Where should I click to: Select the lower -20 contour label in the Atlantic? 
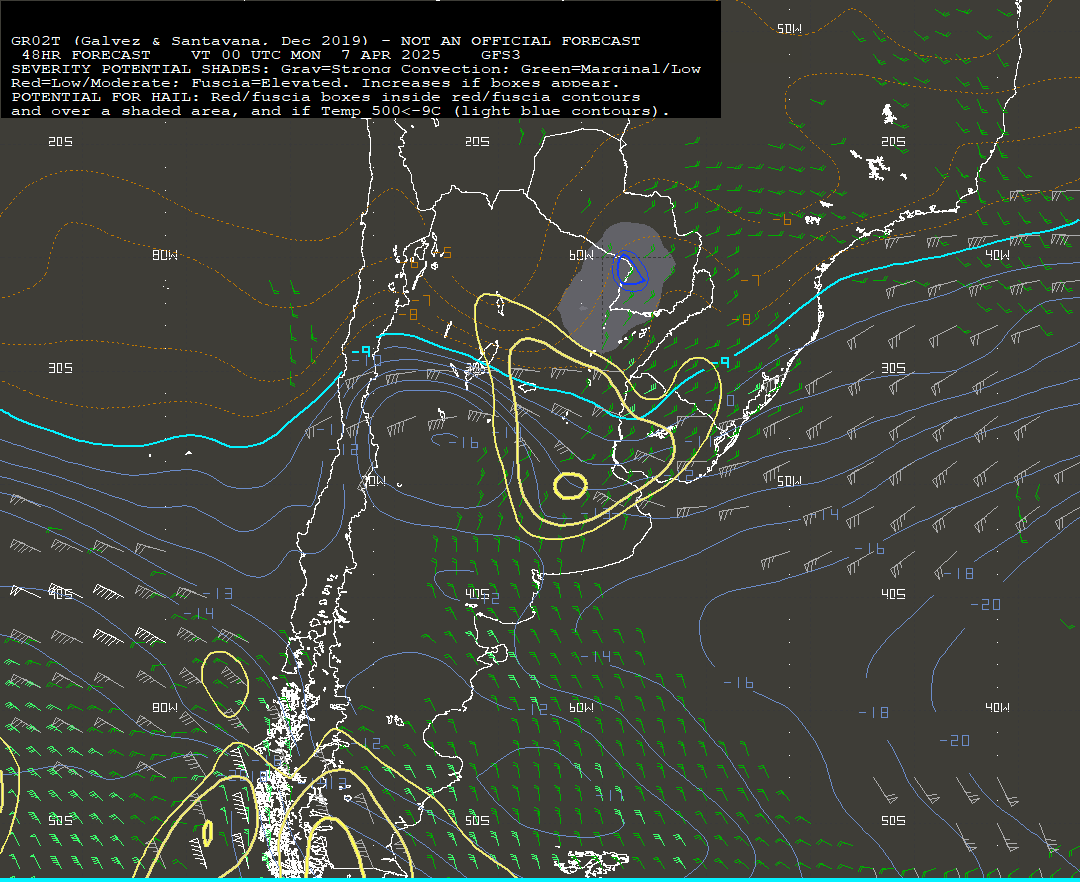[x=955, y=740]
